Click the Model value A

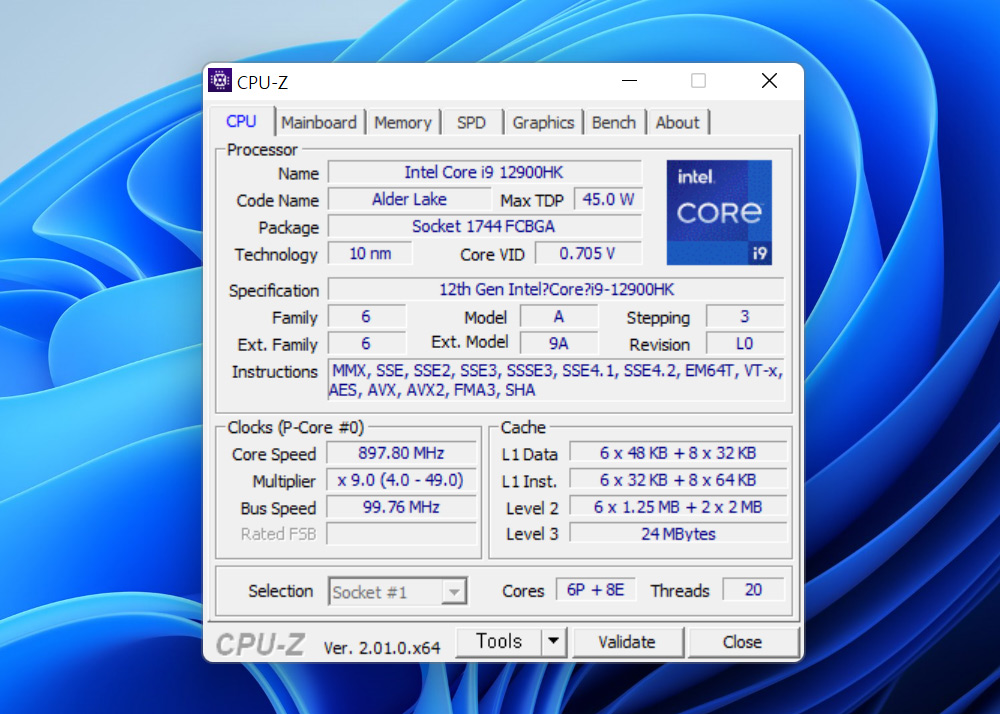[559, 317]
